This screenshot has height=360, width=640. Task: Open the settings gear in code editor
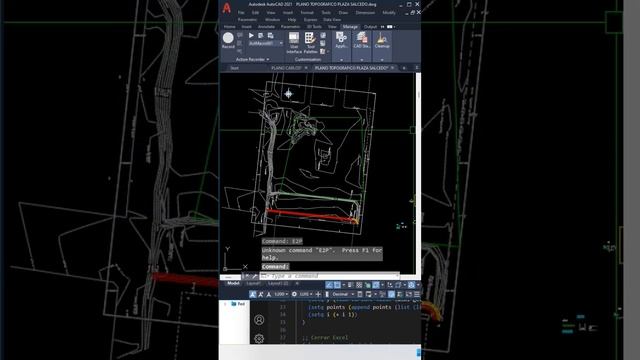coord(259,338)
